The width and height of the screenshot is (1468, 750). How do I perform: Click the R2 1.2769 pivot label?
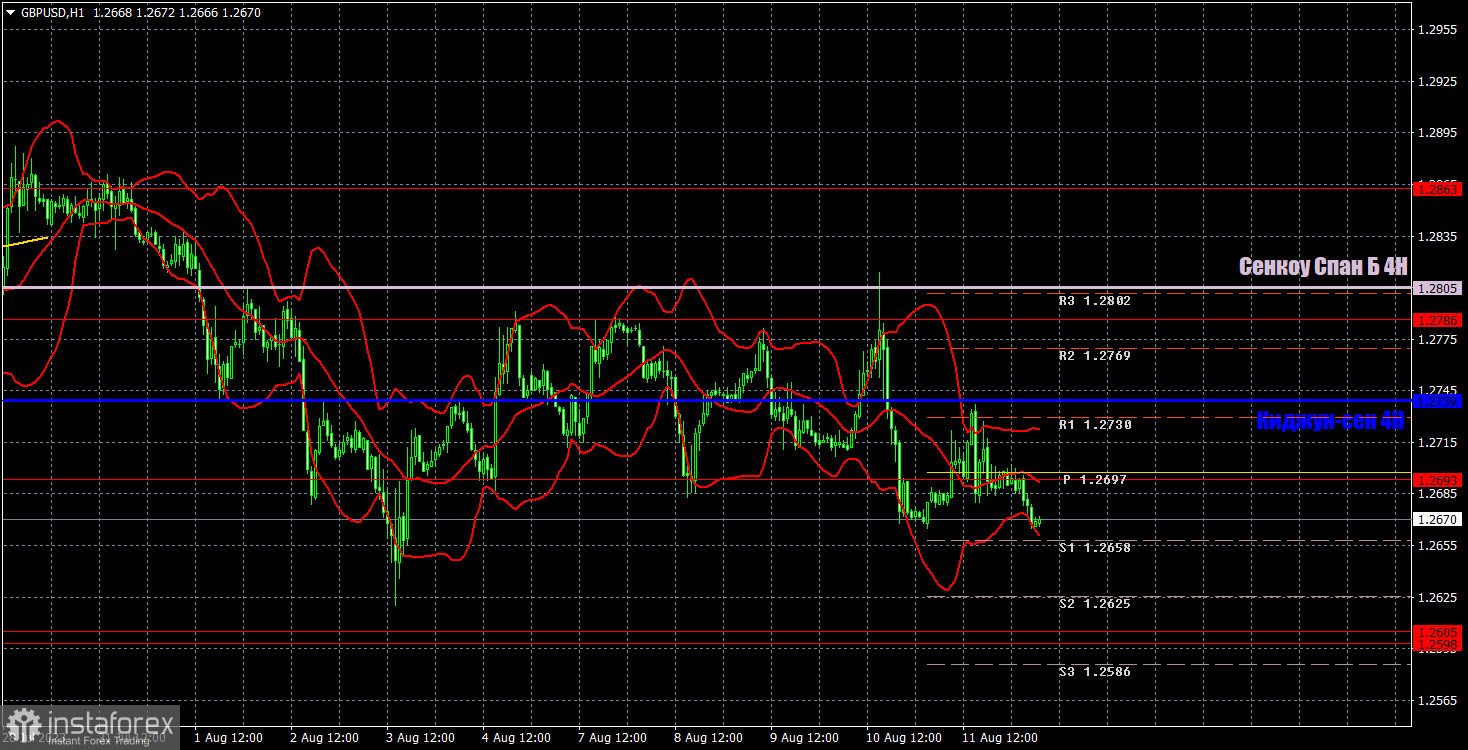(1096, 355)
